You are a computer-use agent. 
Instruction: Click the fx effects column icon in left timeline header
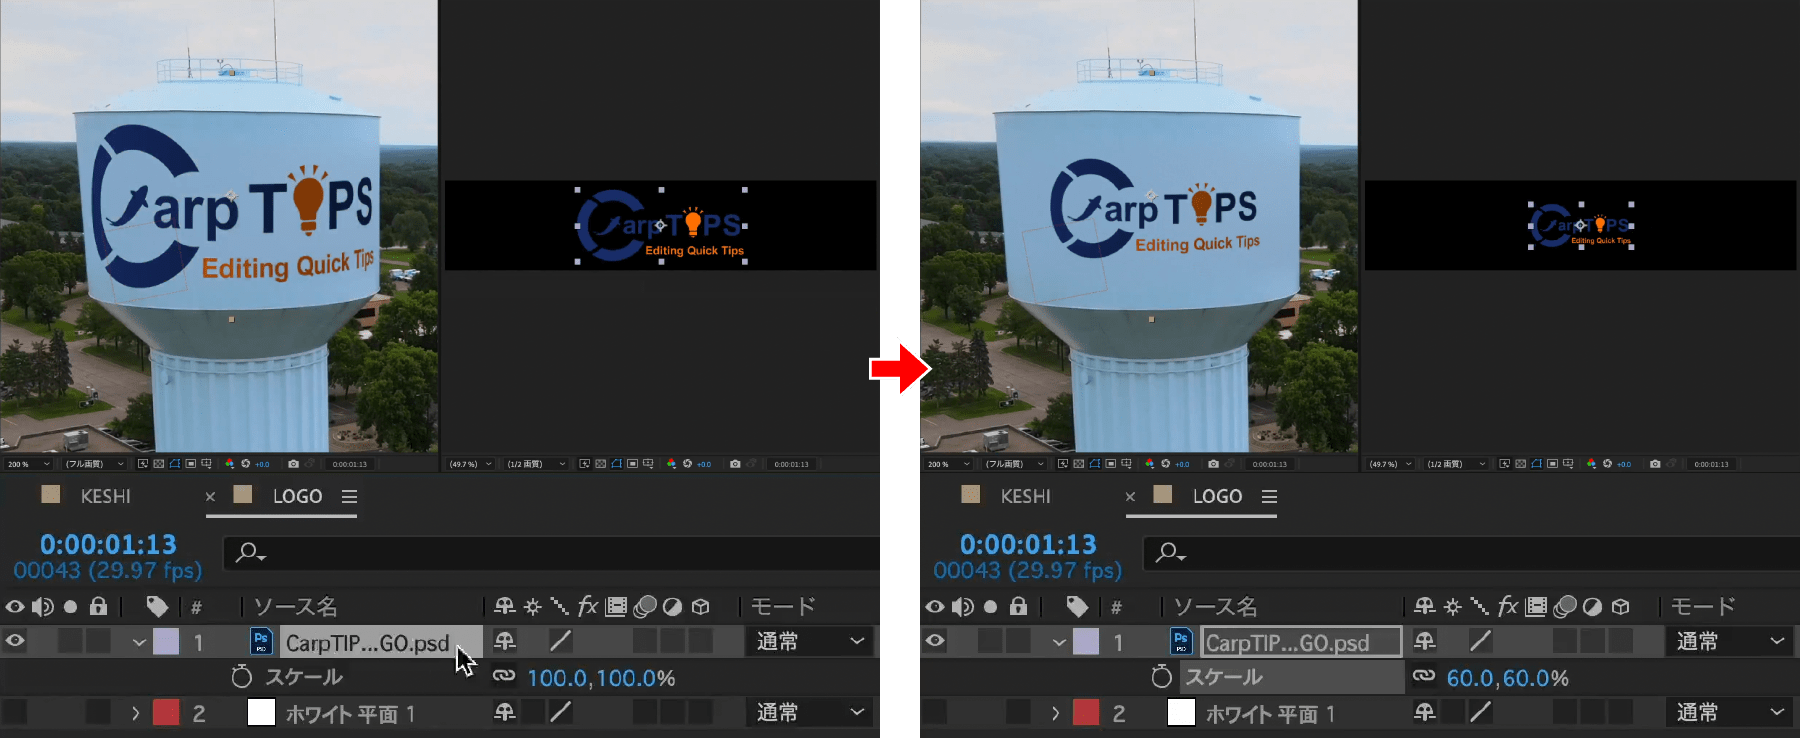coord(588,606)
